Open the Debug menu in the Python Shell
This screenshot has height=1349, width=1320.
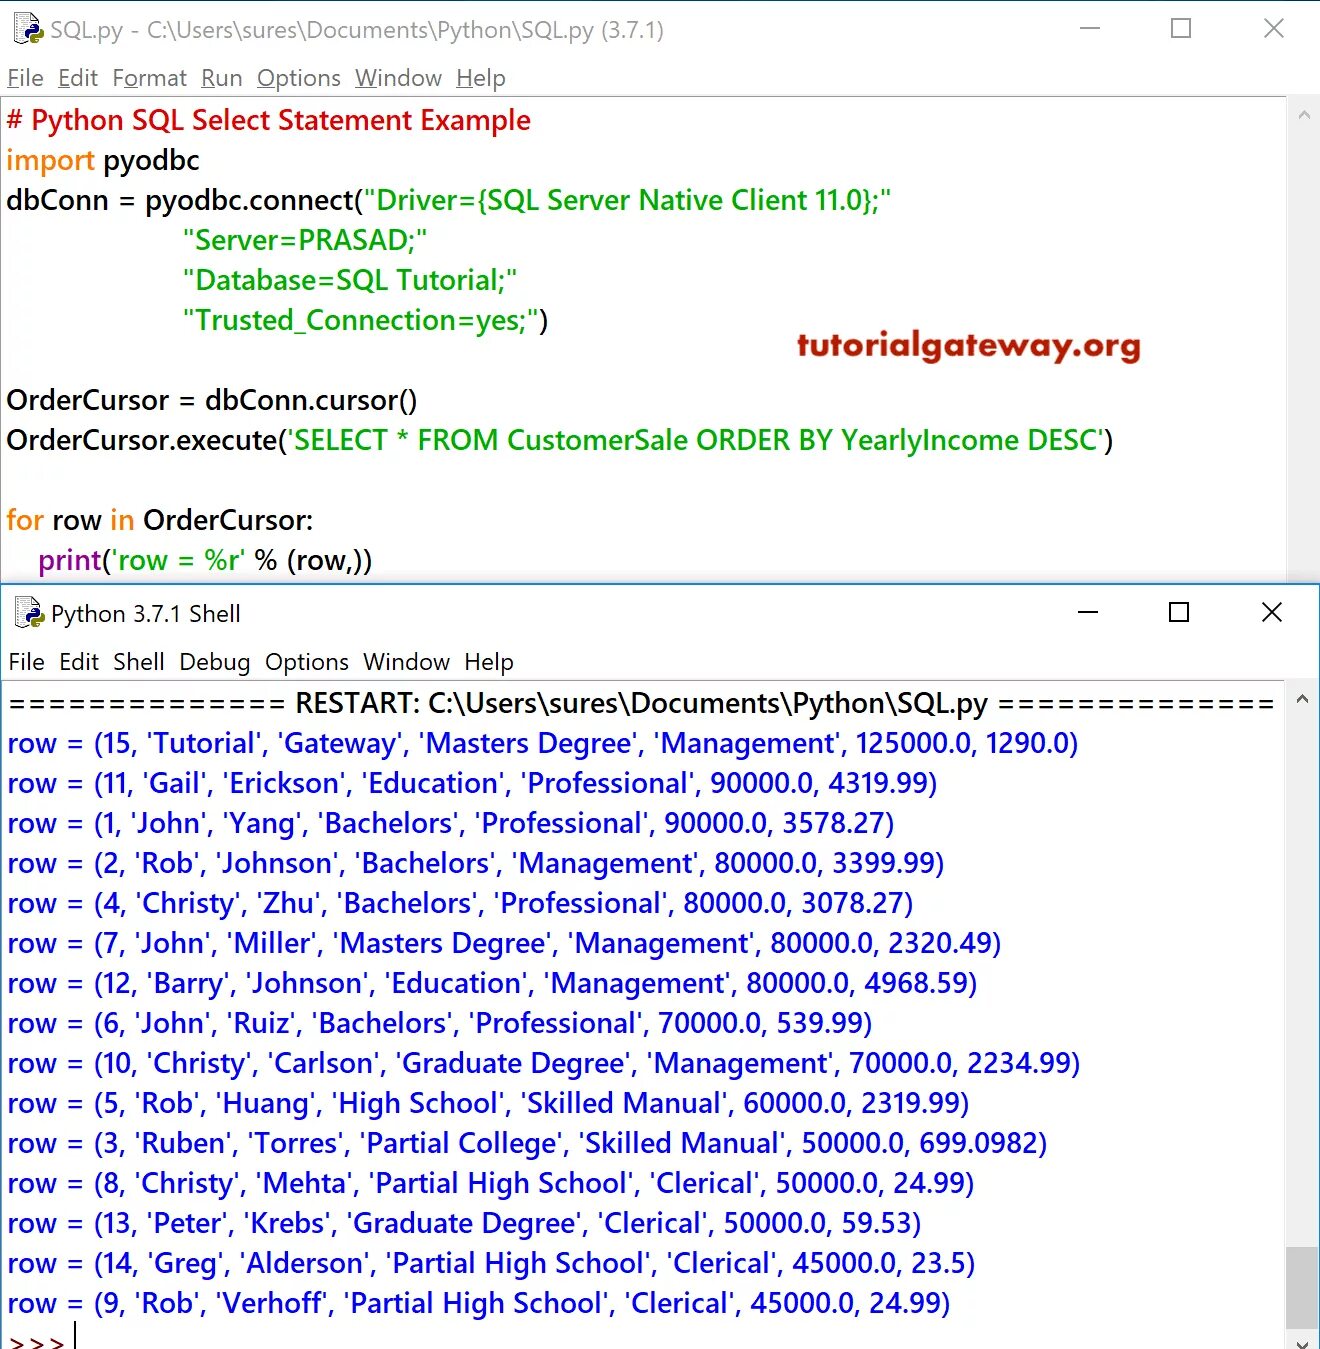214,662
